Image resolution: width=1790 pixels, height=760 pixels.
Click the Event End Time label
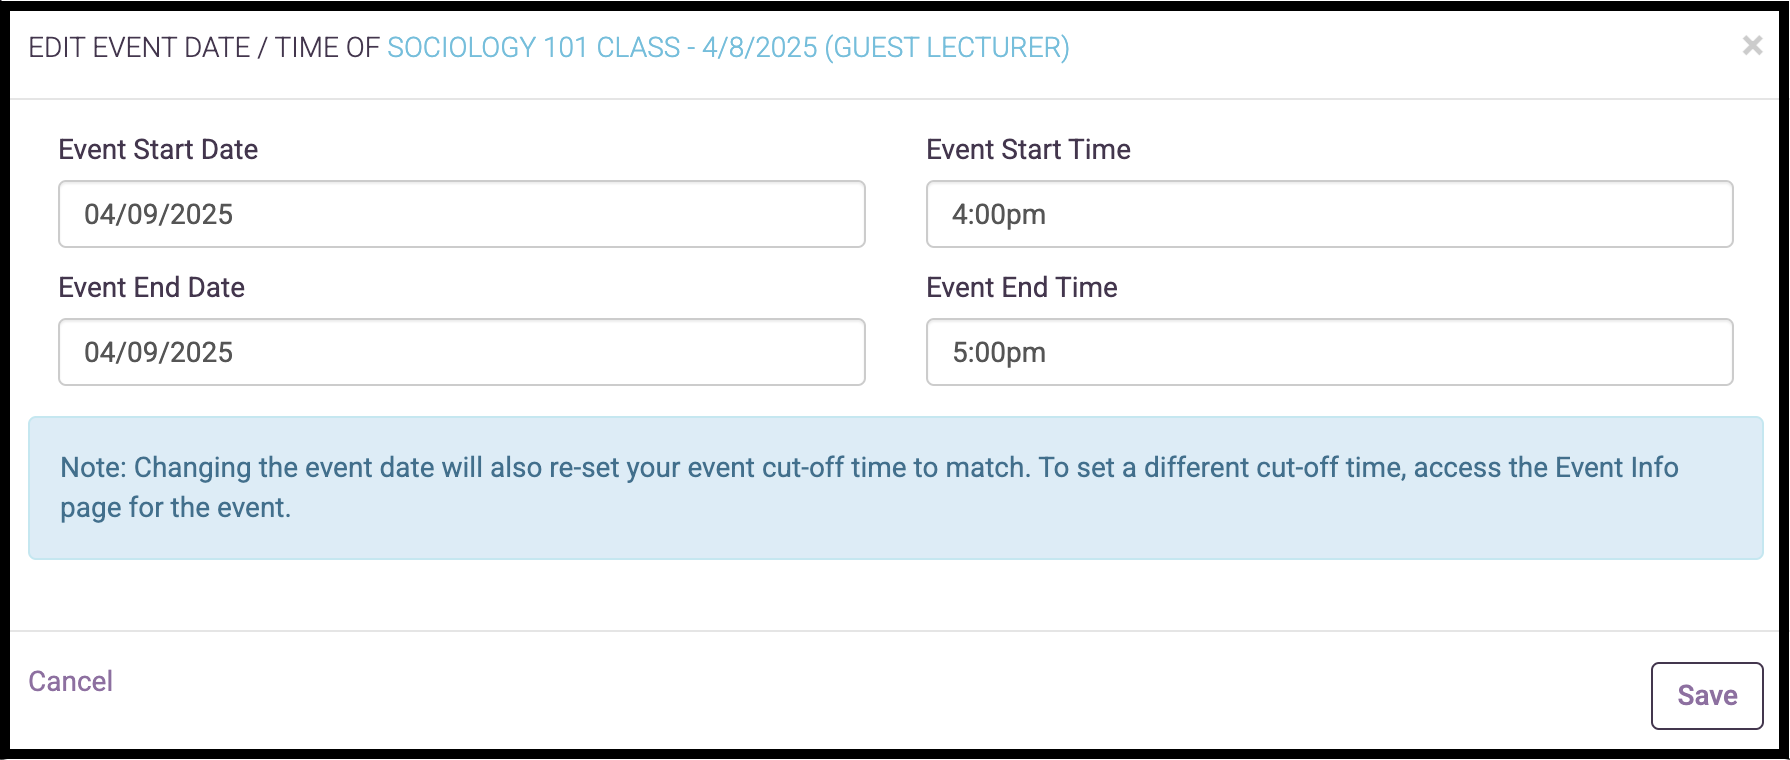[1021, 287]
